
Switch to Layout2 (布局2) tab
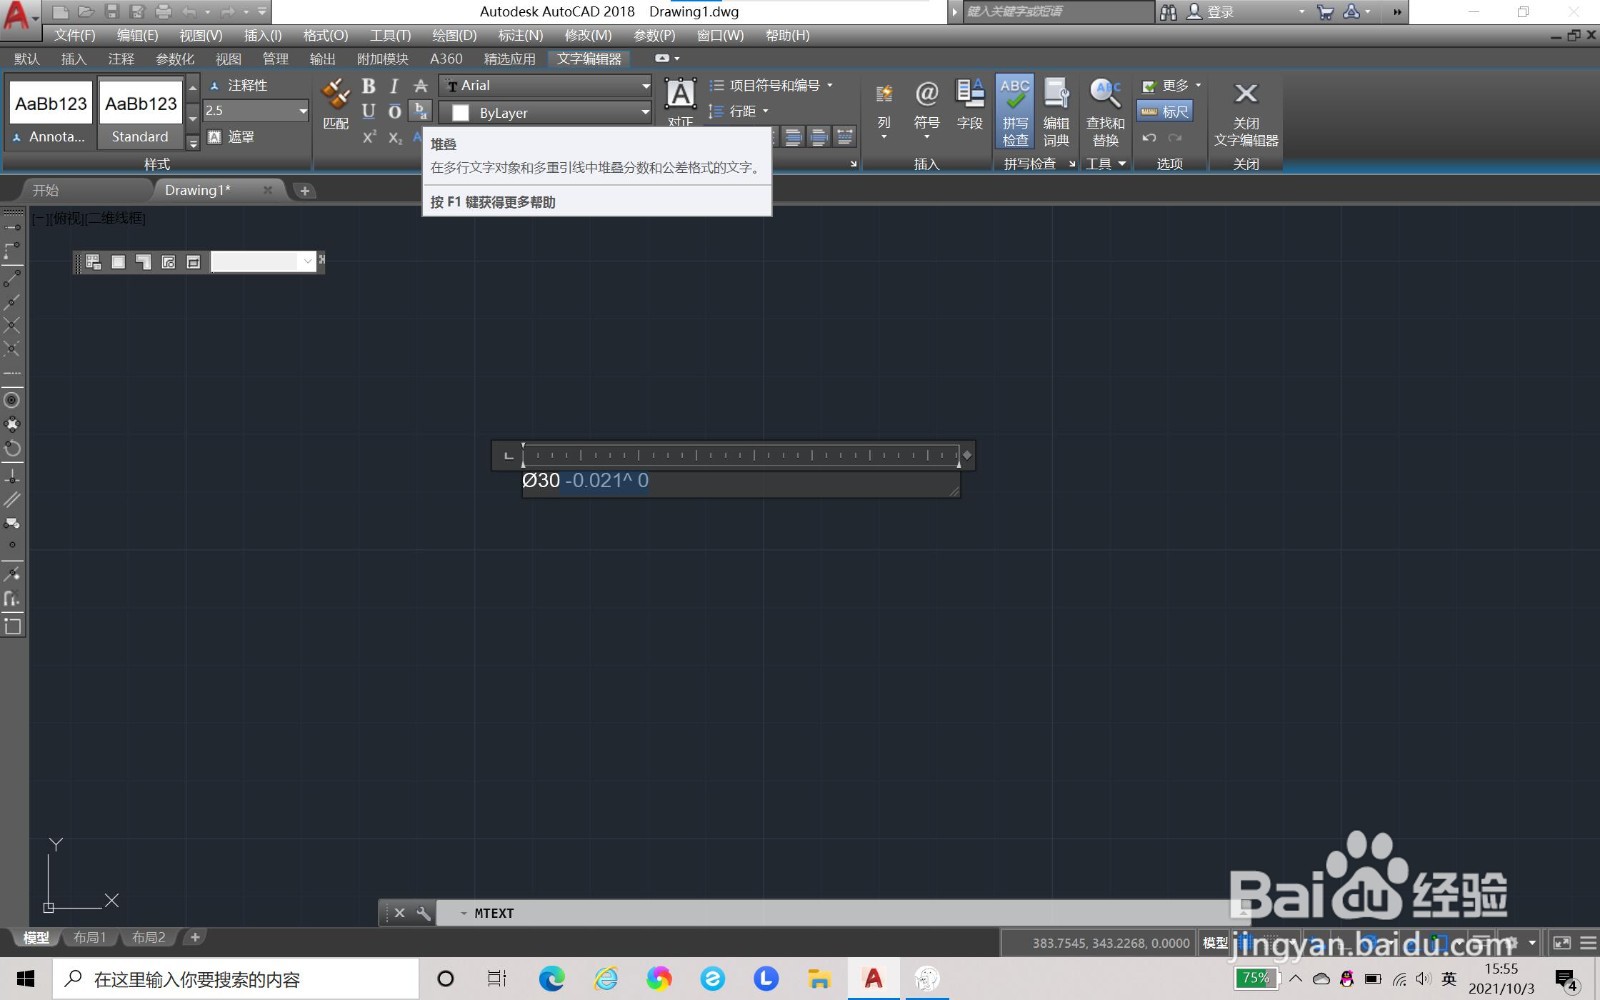coord(149,938)
